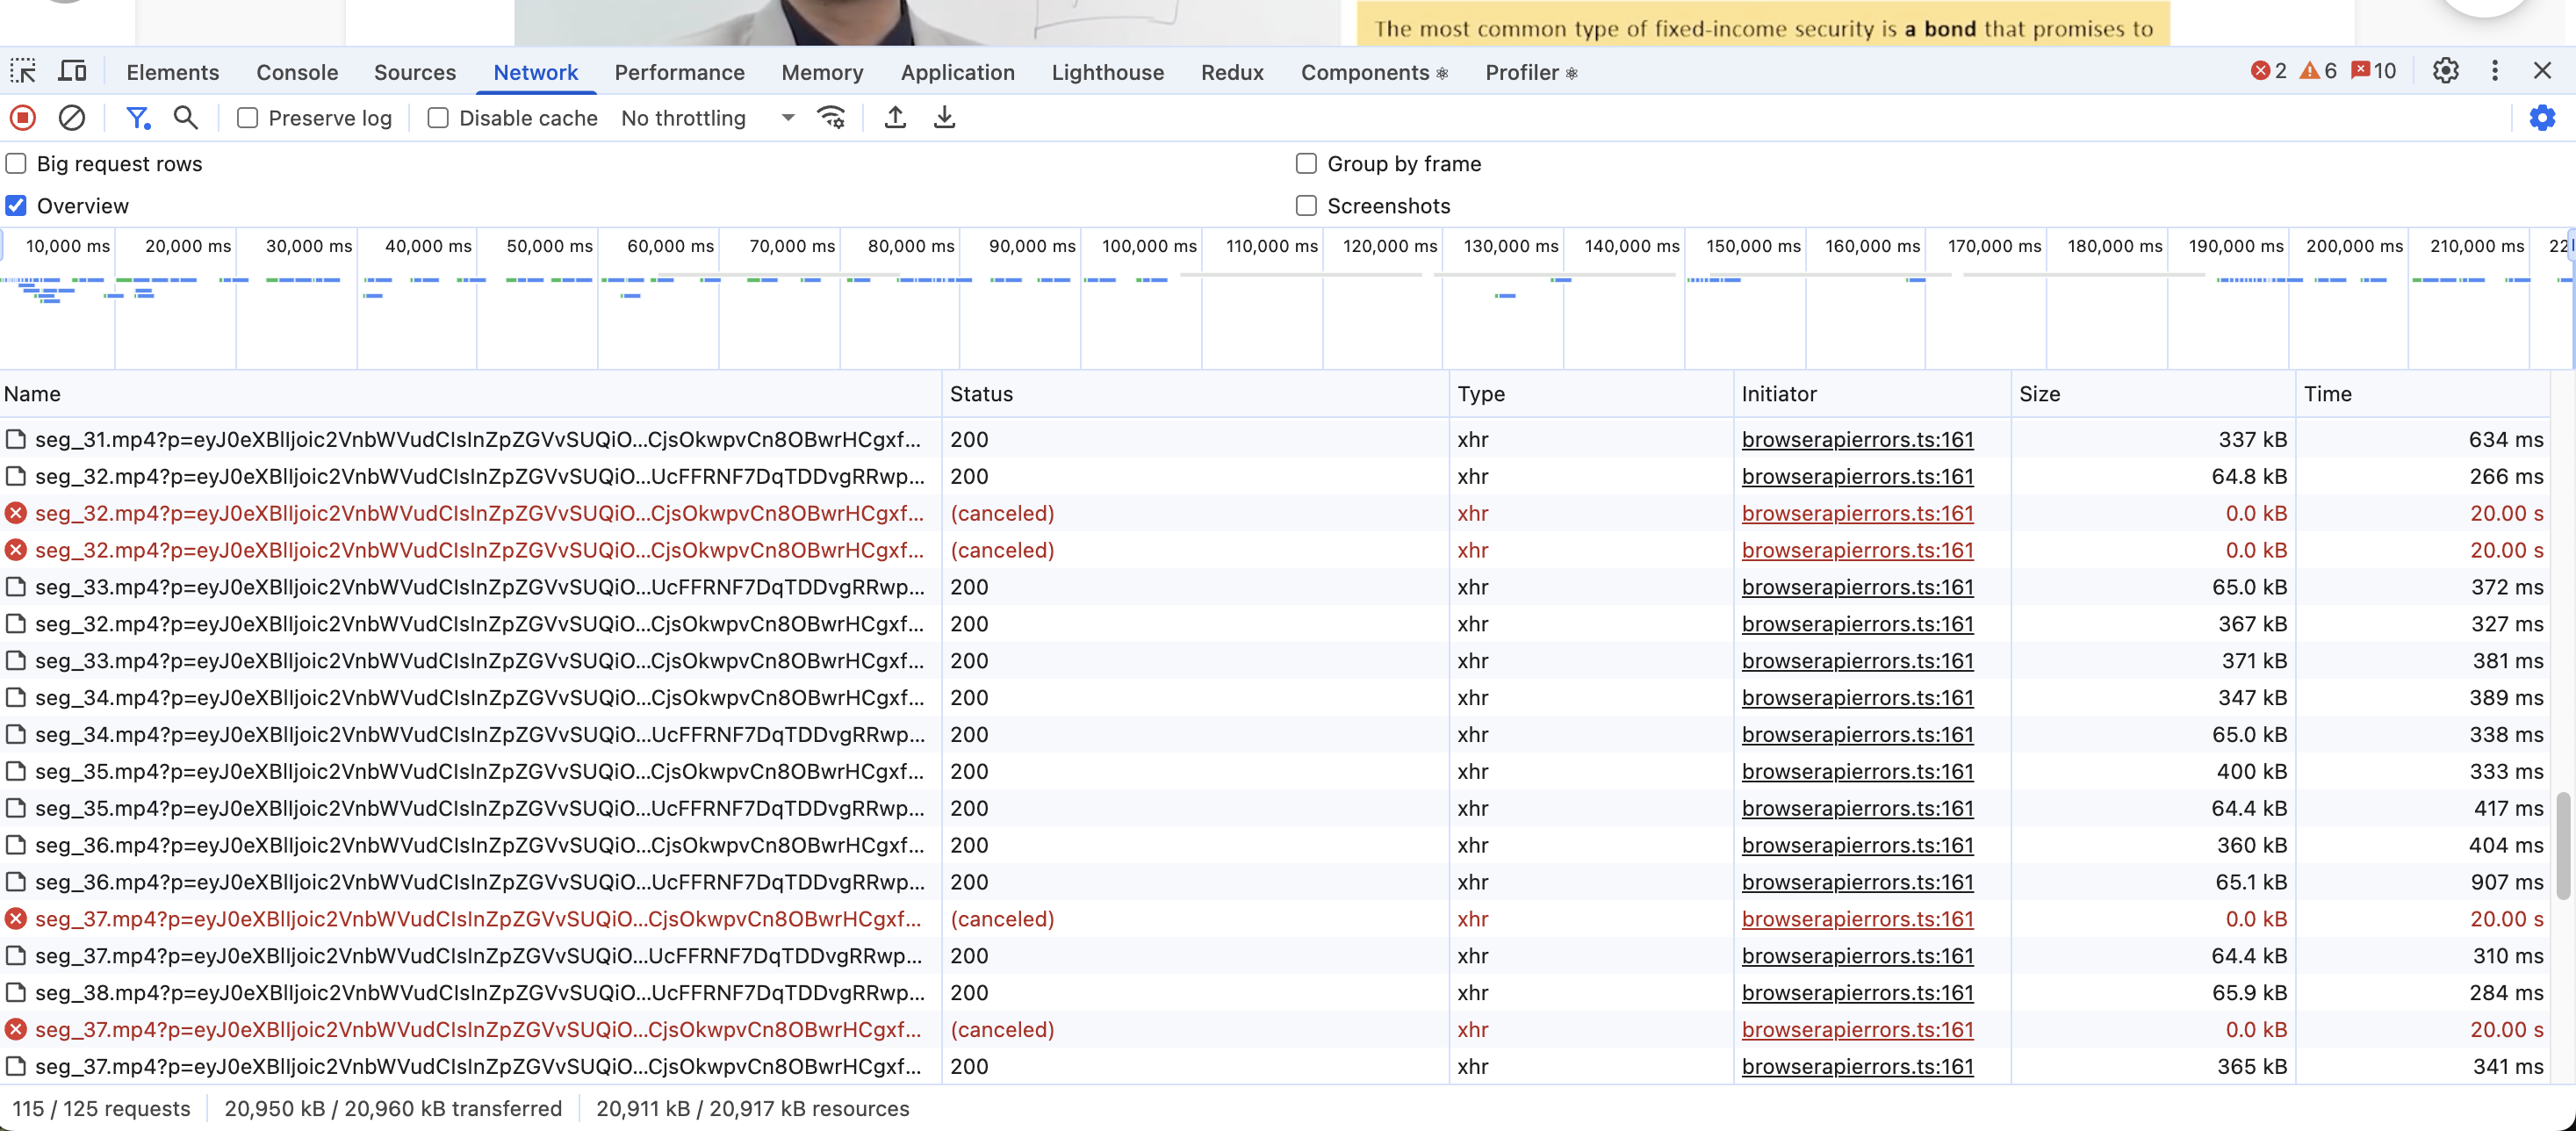Clear the network log
The width and height of the screenshot is (2576, 1131).
click(x=71, y=118)
